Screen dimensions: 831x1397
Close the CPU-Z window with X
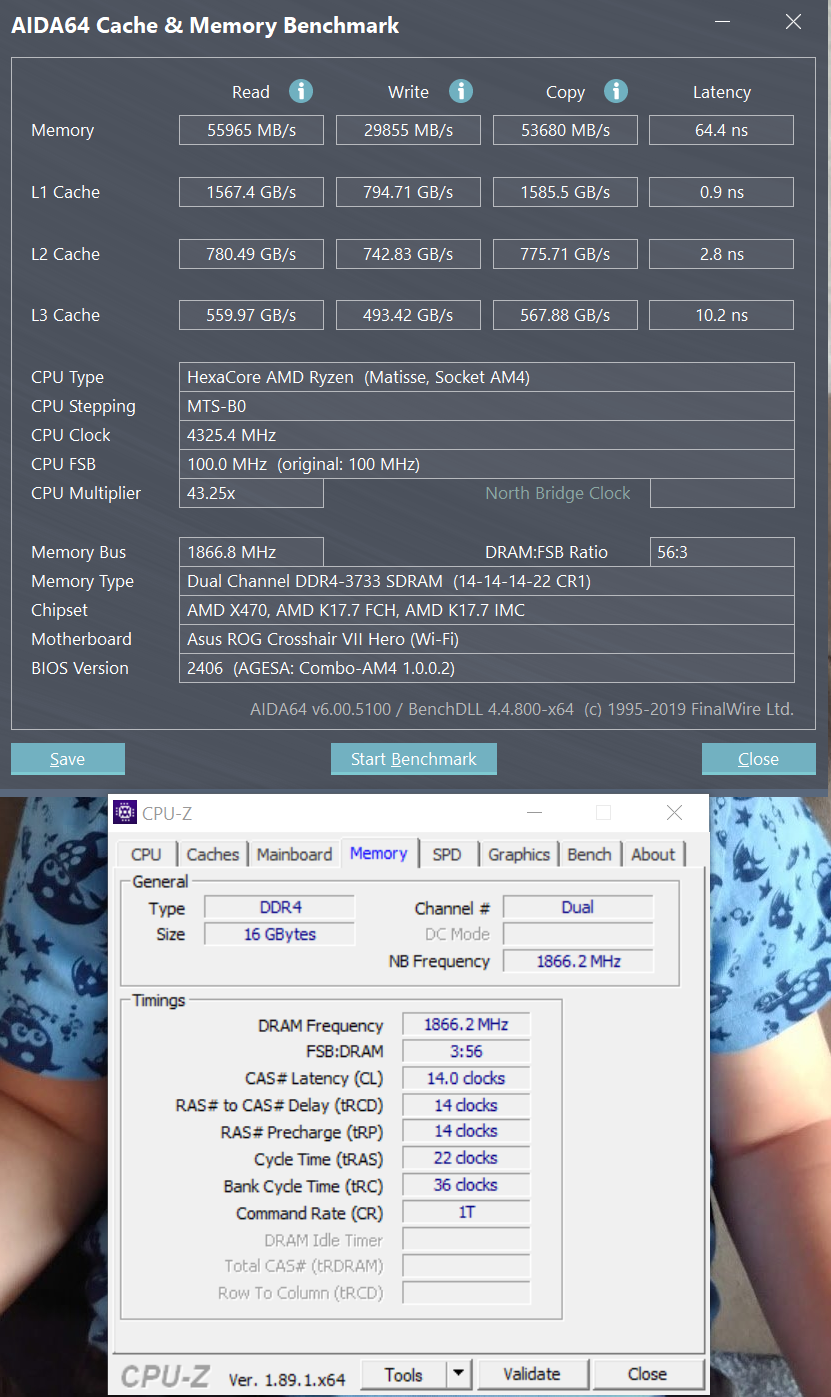point(675,813)
